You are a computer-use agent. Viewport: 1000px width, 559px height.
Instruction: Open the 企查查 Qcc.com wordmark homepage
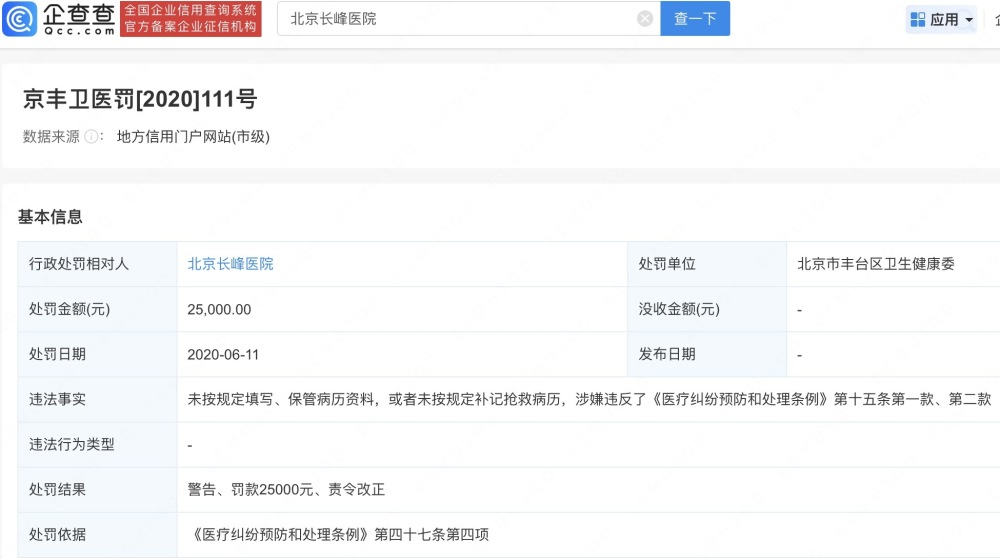coord(79,19)
